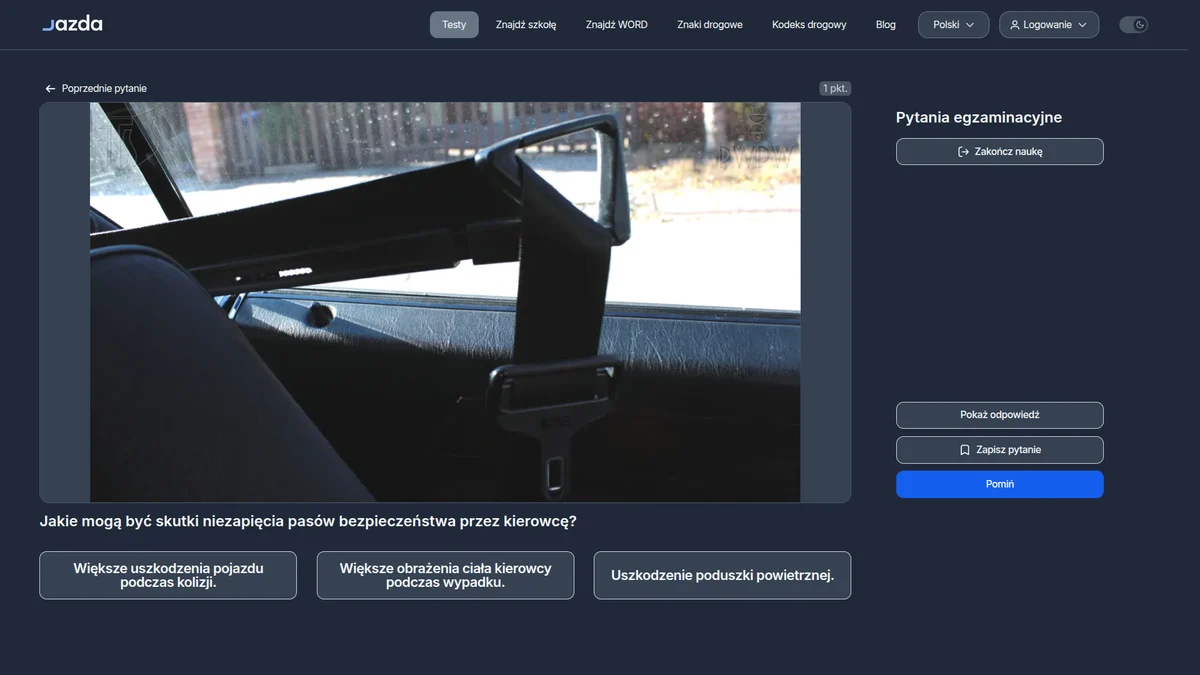Open Znajdź WORD in the navigation
Screen dimensions: 1200x675
pos(617,25)
